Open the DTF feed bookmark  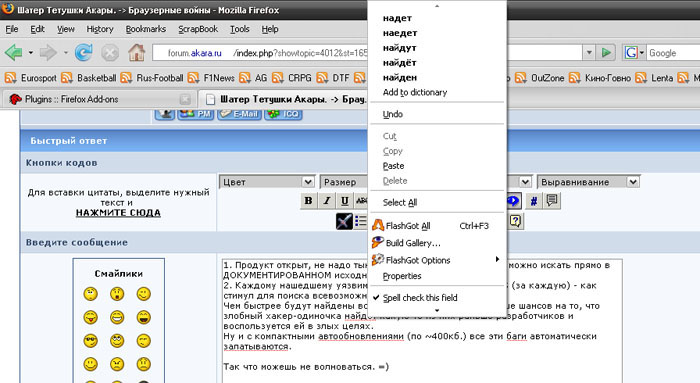(333, 78)
